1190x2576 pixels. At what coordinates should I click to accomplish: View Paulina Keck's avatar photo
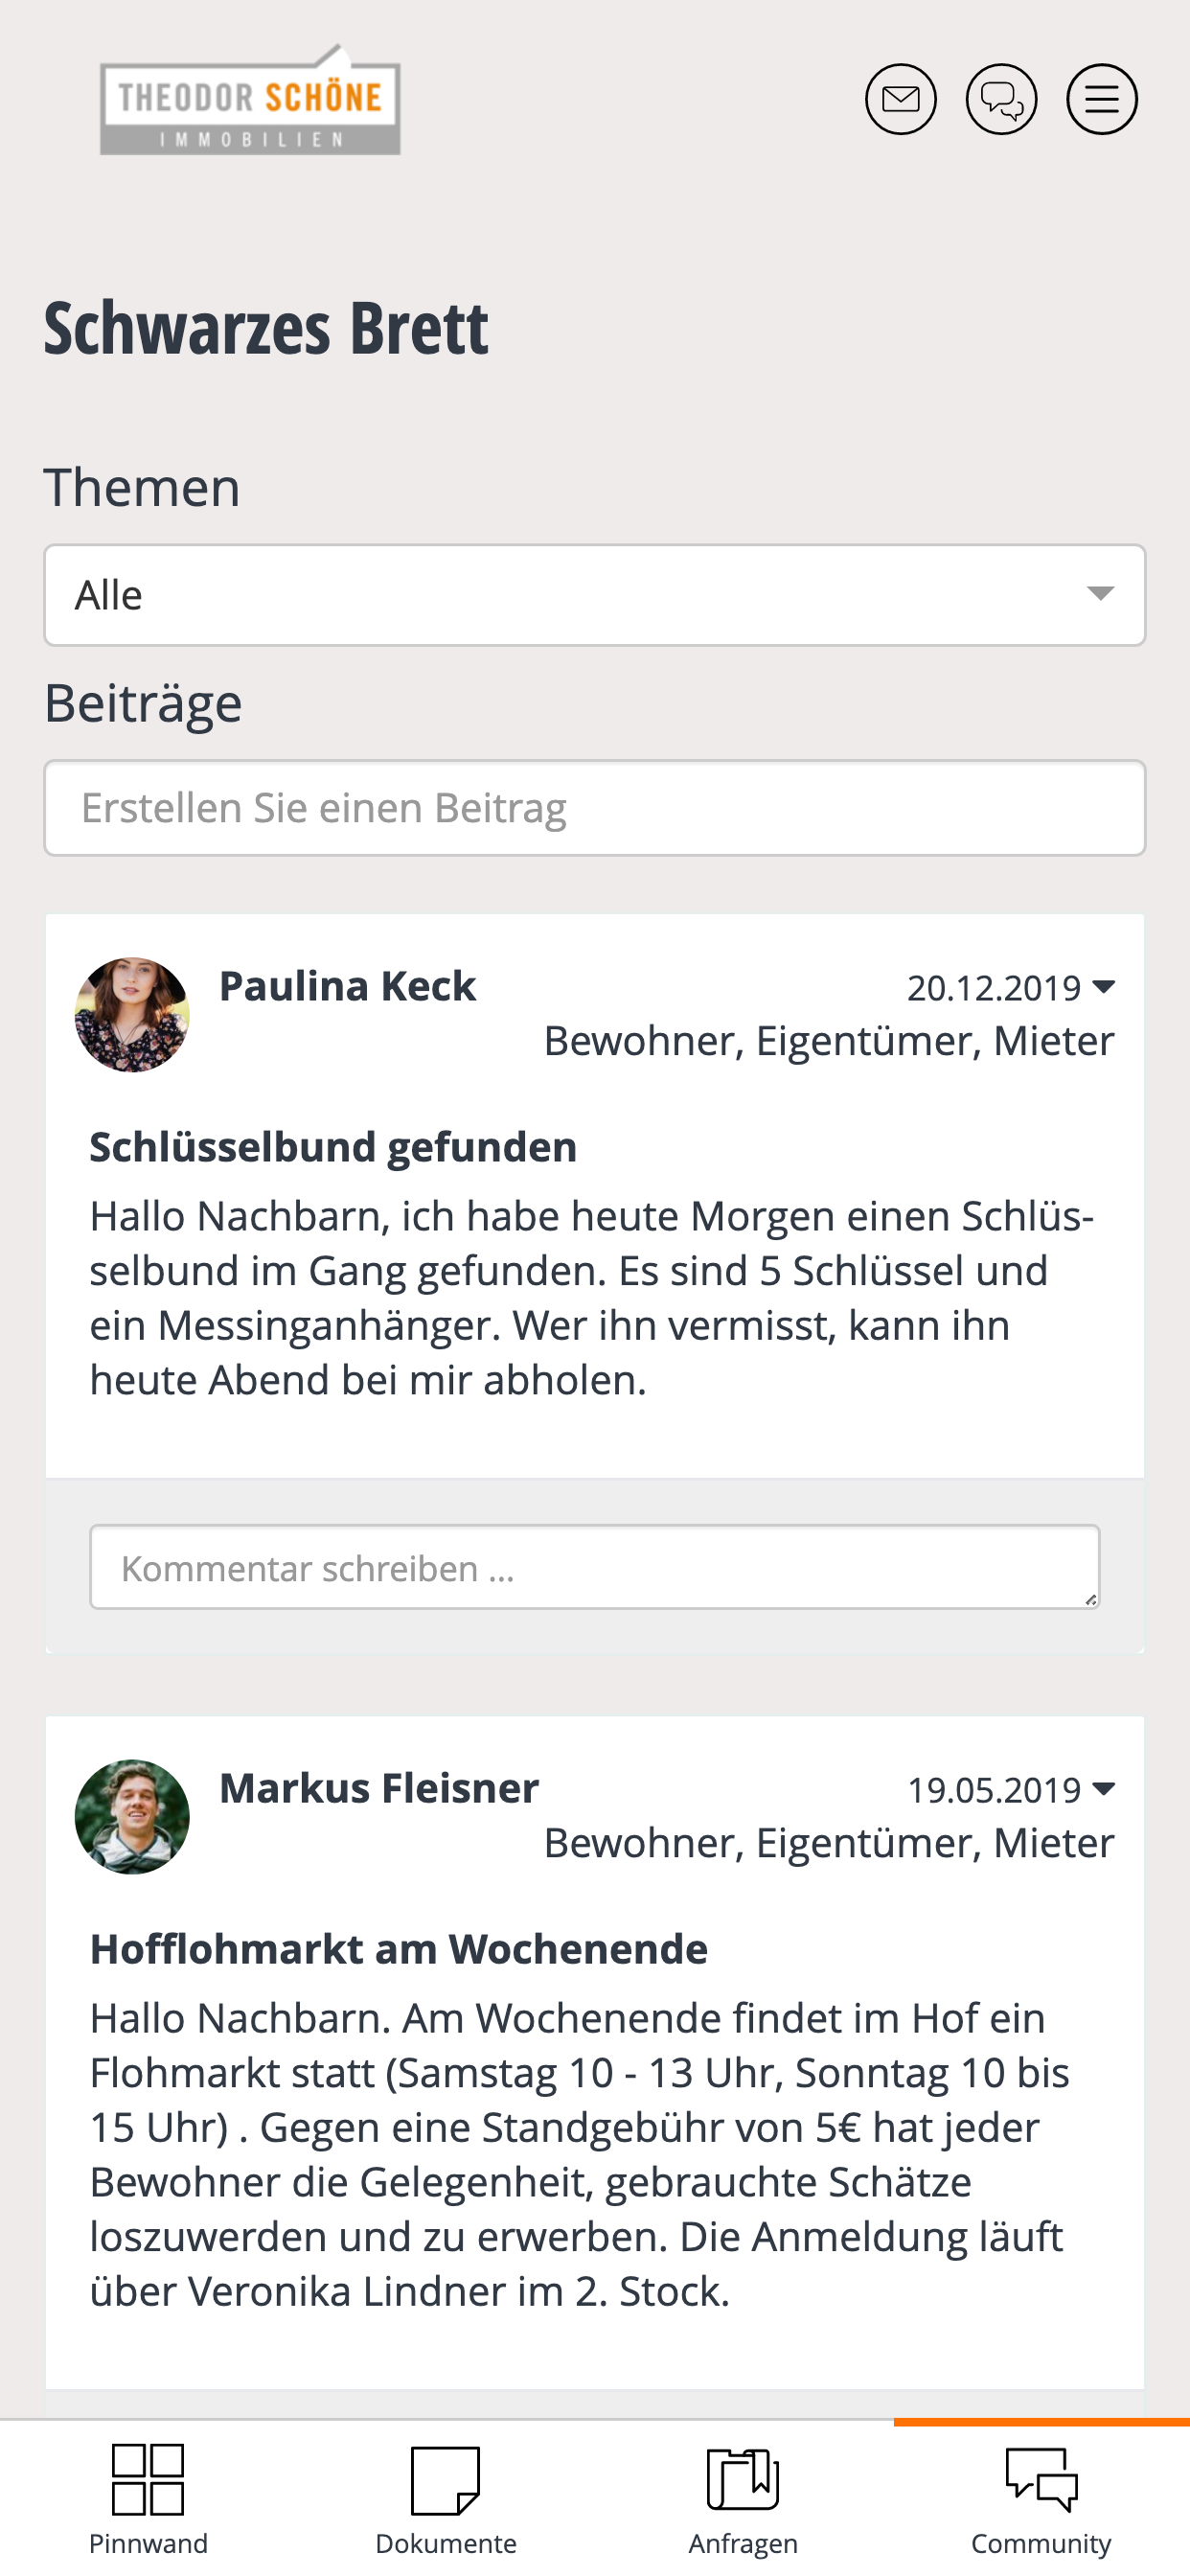(x=132, y=1015)
